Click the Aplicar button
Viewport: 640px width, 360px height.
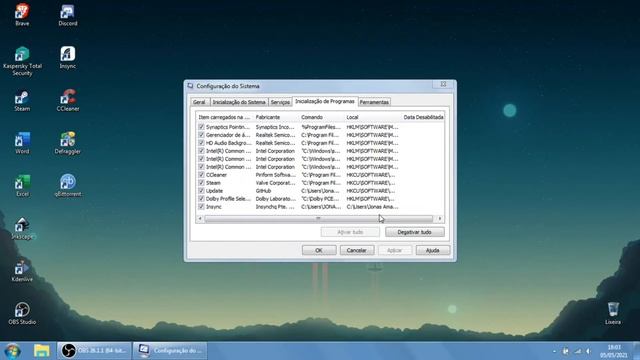tap(394, 250)
